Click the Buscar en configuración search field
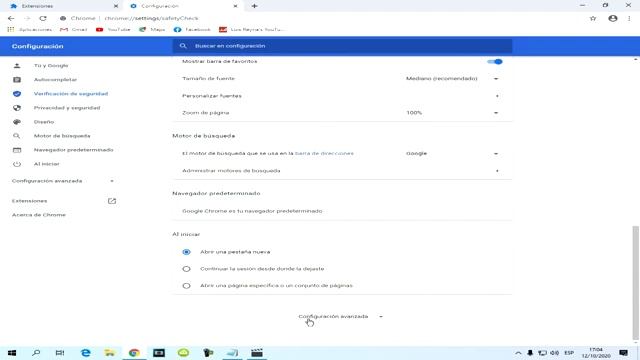 point(342,46)
